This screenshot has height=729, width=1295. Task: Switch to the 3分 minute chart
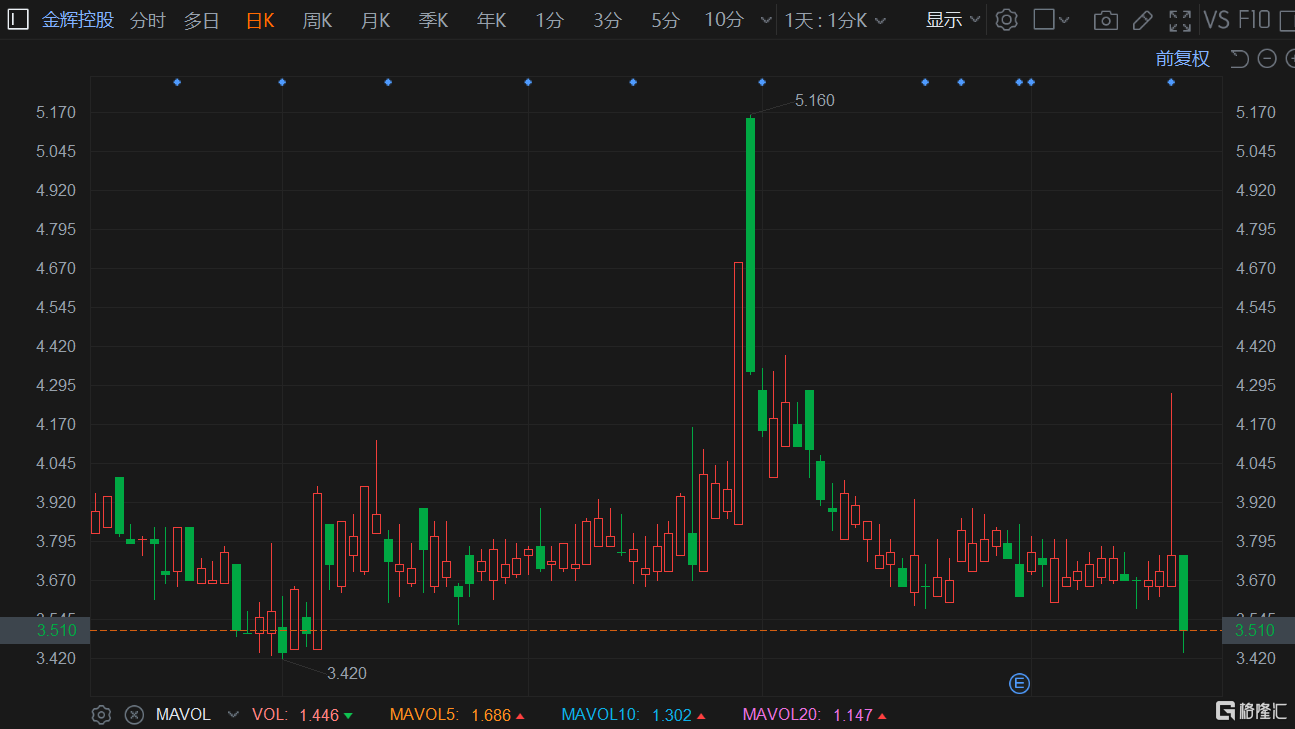pyautogui.click(x=607, y=20)
